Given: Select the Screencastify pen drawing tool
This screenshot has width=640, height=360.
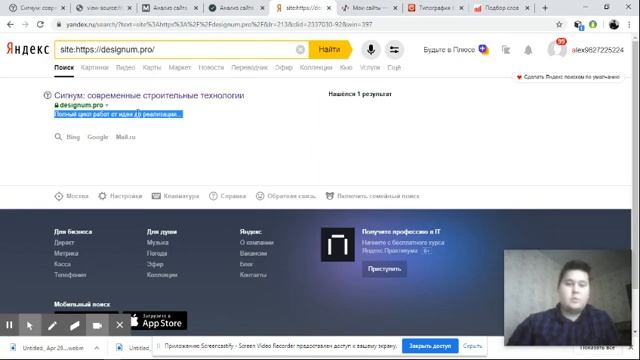Looking at the screenshot, I should coord(52,325).
